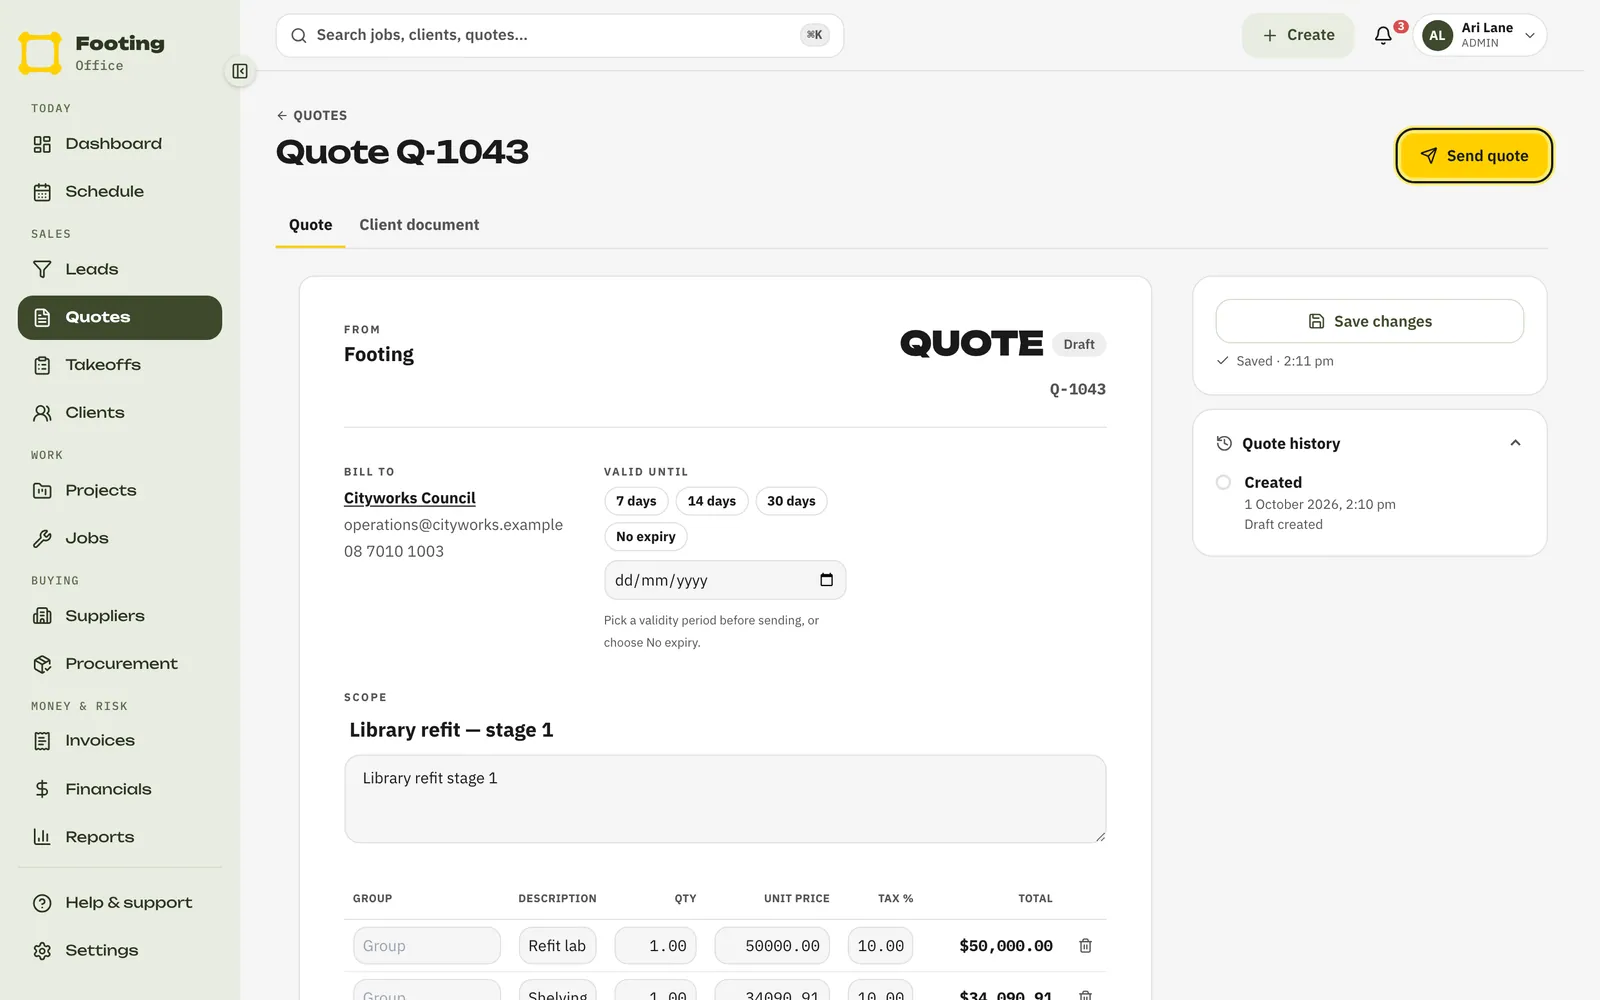Viewport: 1600px width, 1000px height.
Task: Click the phone number 08 7010 1003
Action: pos(394,551)
